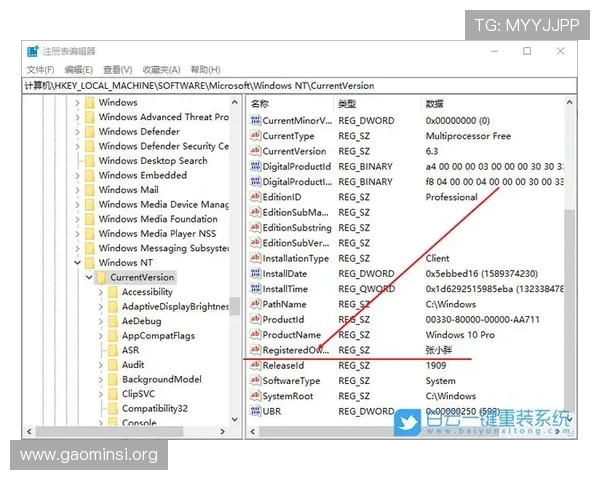
Task: Click the DWORD icon beside UBR
Action: coord(254,411)
